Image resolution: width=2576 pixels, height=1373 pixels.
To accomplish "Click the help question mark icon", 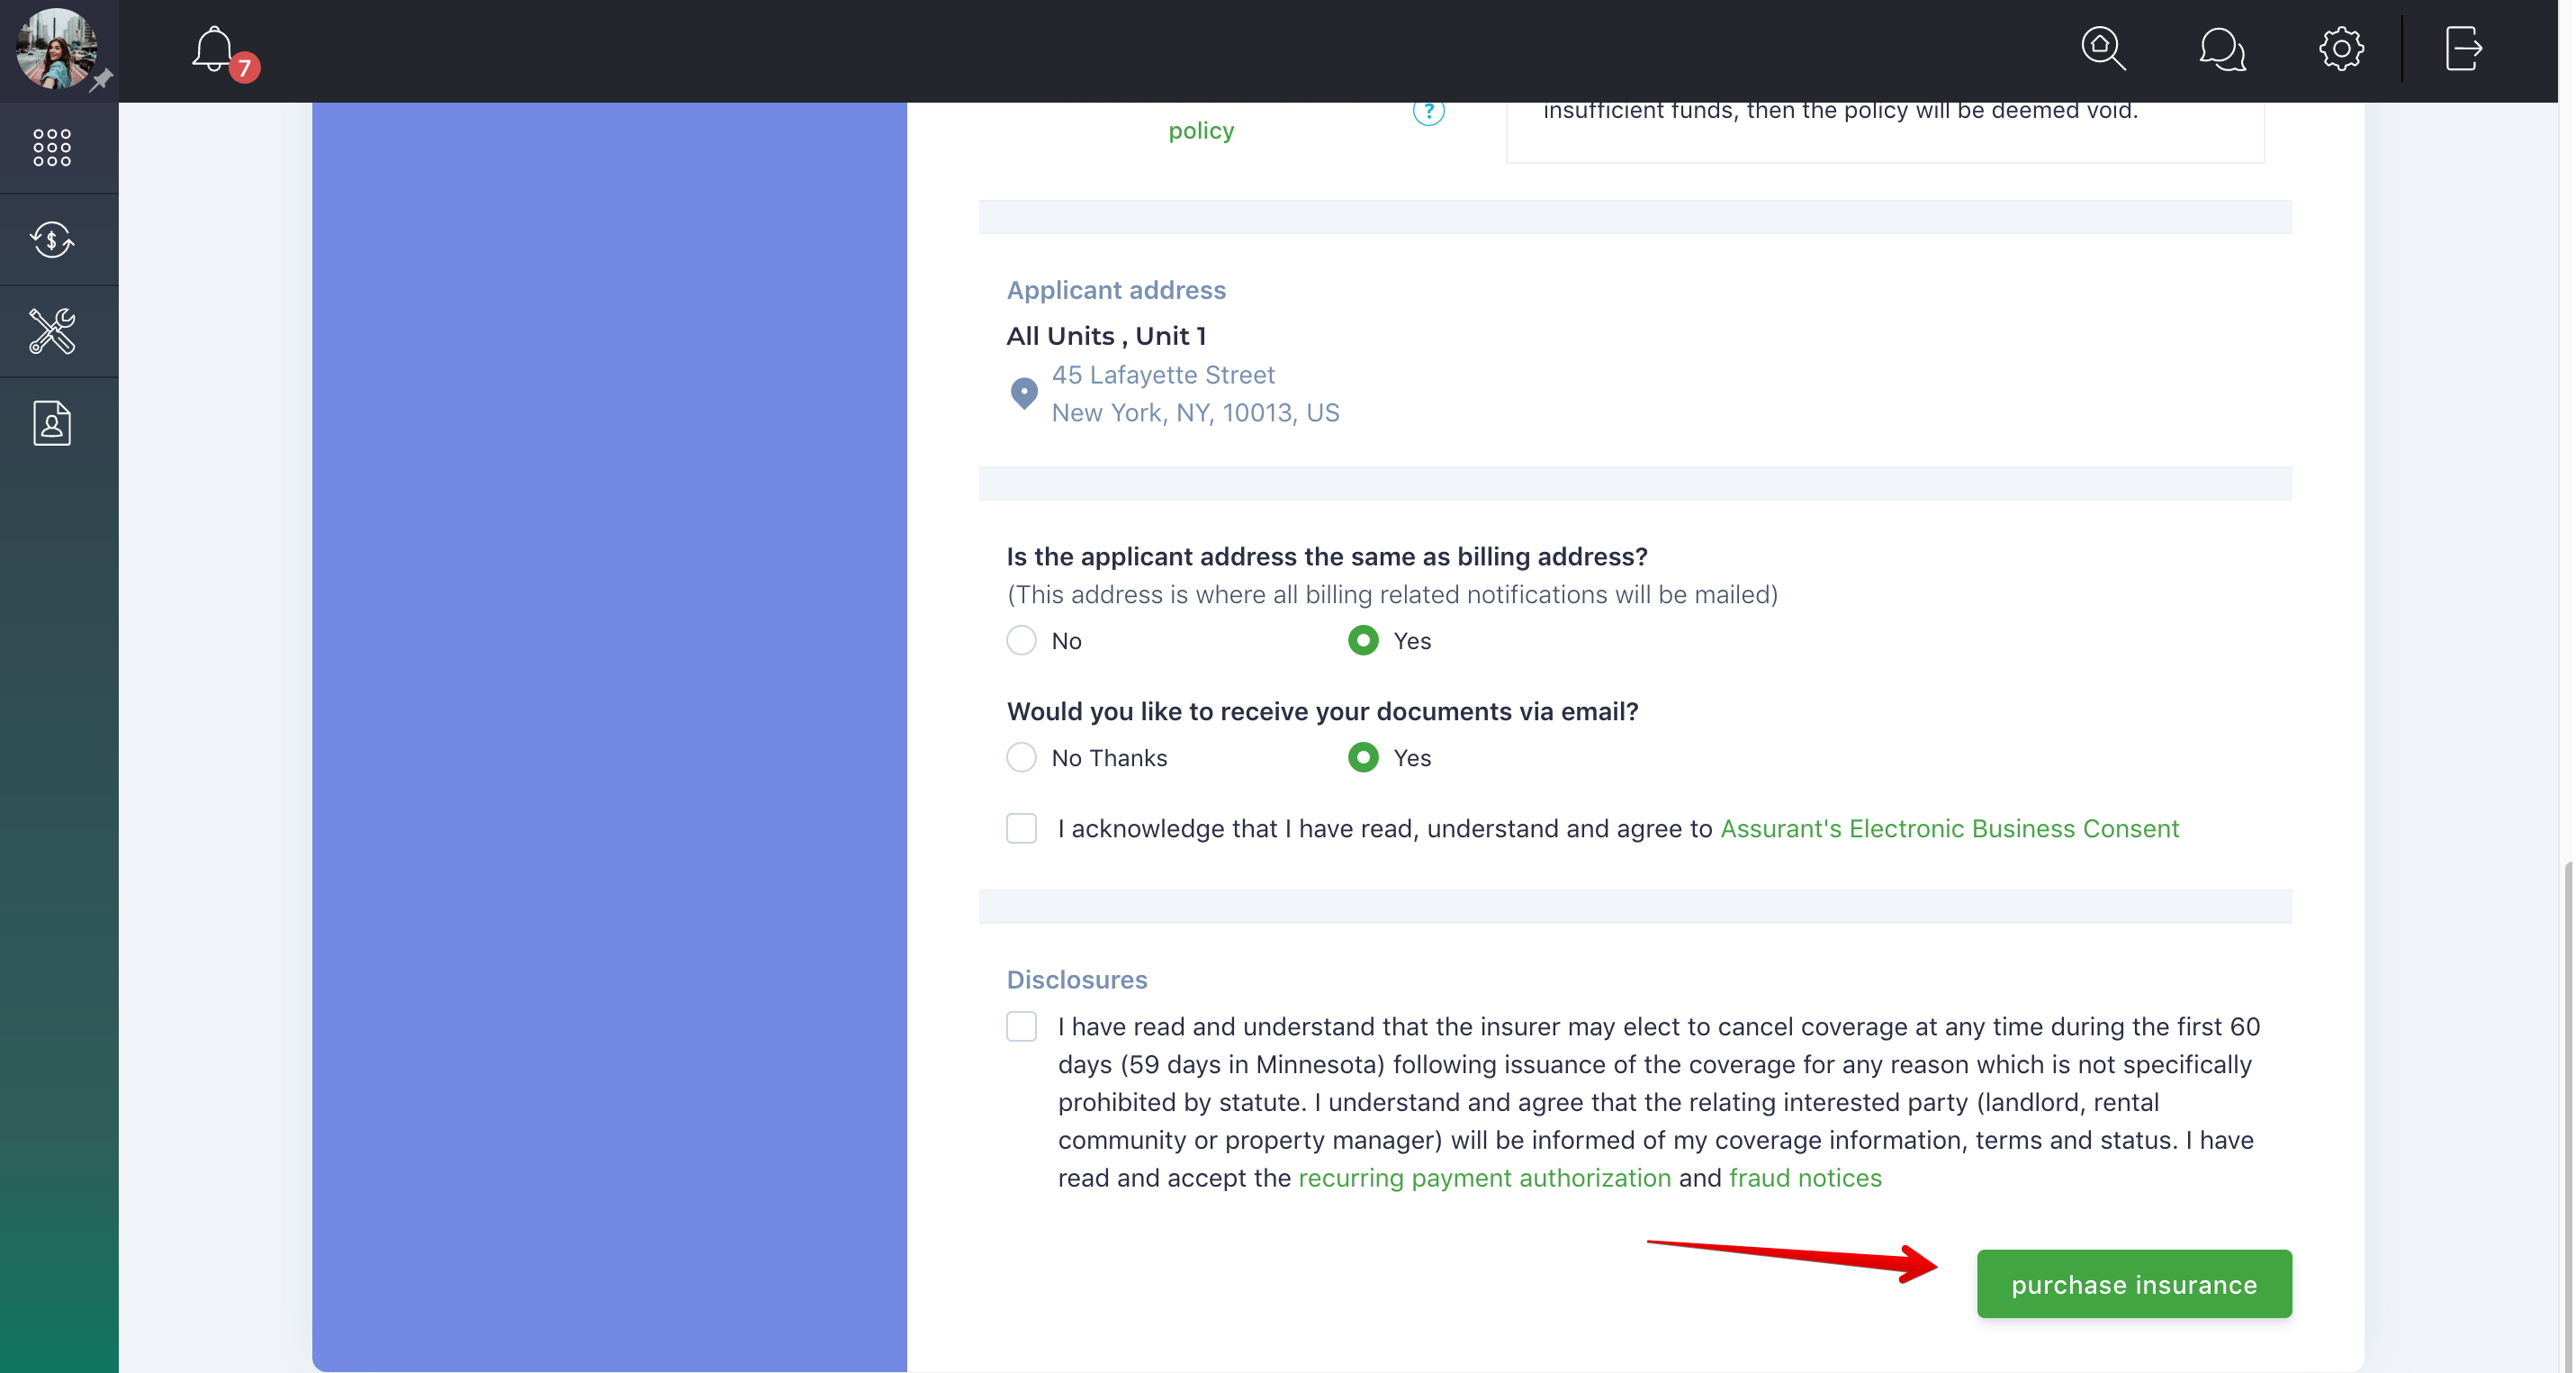I will click(x=1428, y=111).
